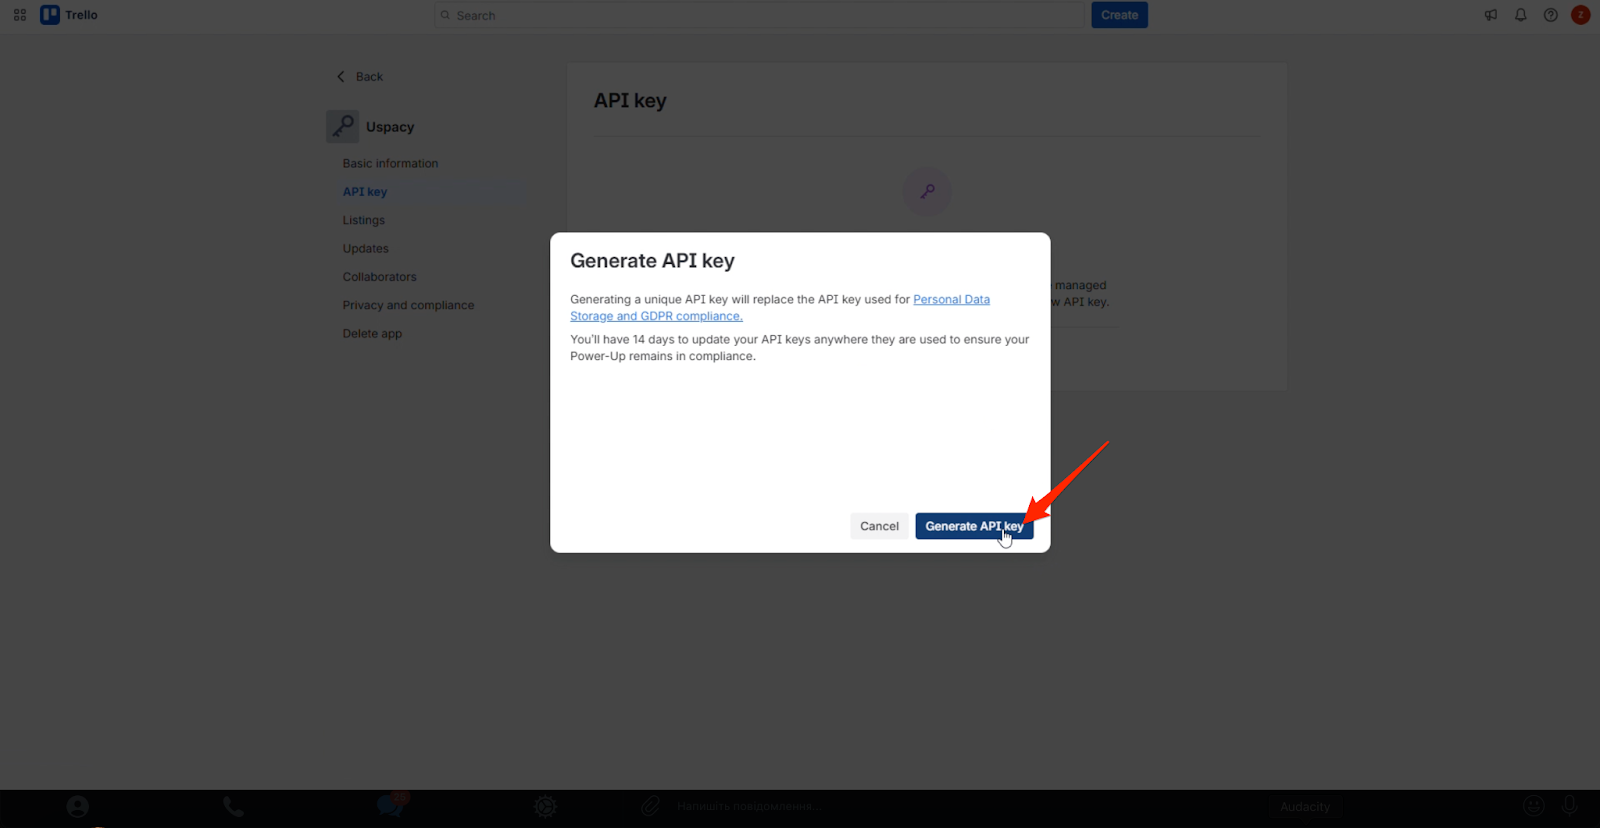
Task: Open the help question mark icon
Action: click(1550, 15)
